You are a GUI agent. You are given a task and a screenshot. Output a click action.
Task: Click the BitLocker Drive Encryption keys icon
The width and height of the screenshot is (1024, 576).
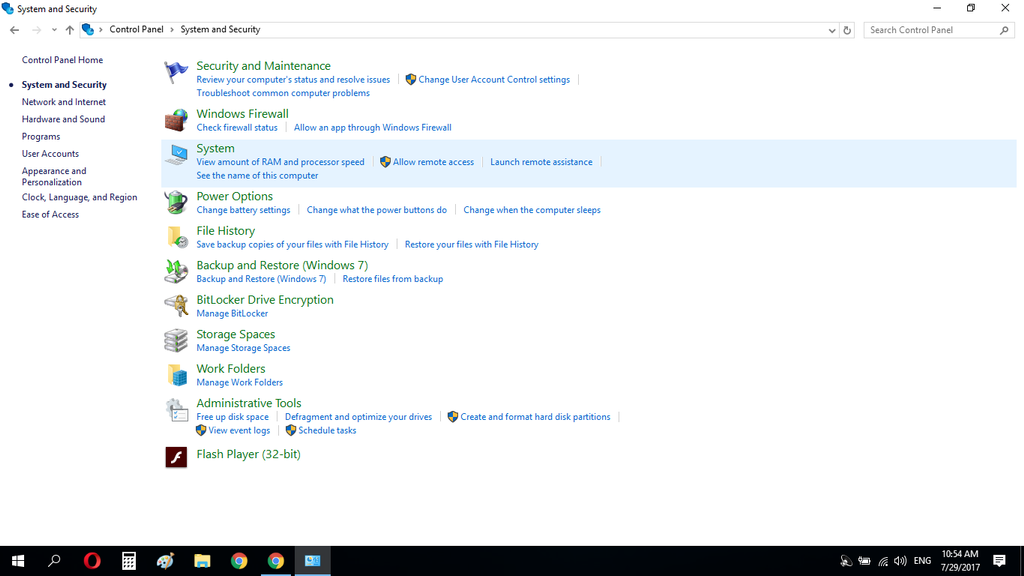tap(176, 306)
